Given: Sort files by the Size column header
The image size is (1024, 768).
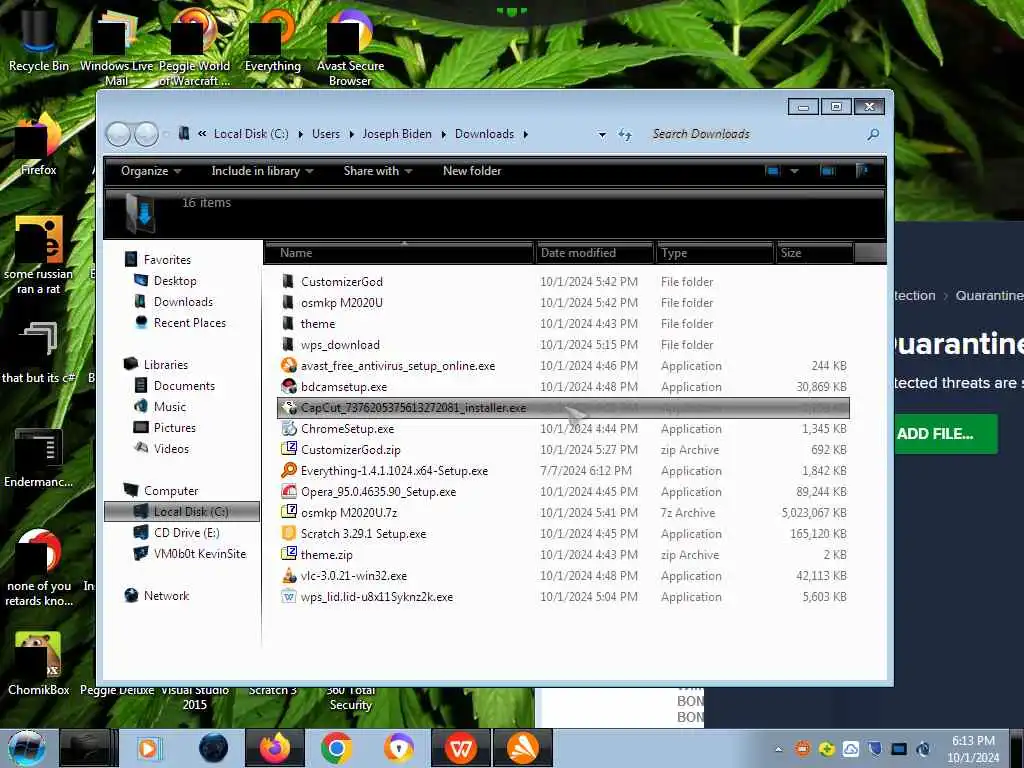Looking at the screenshot, I should (x=814, y=253).
